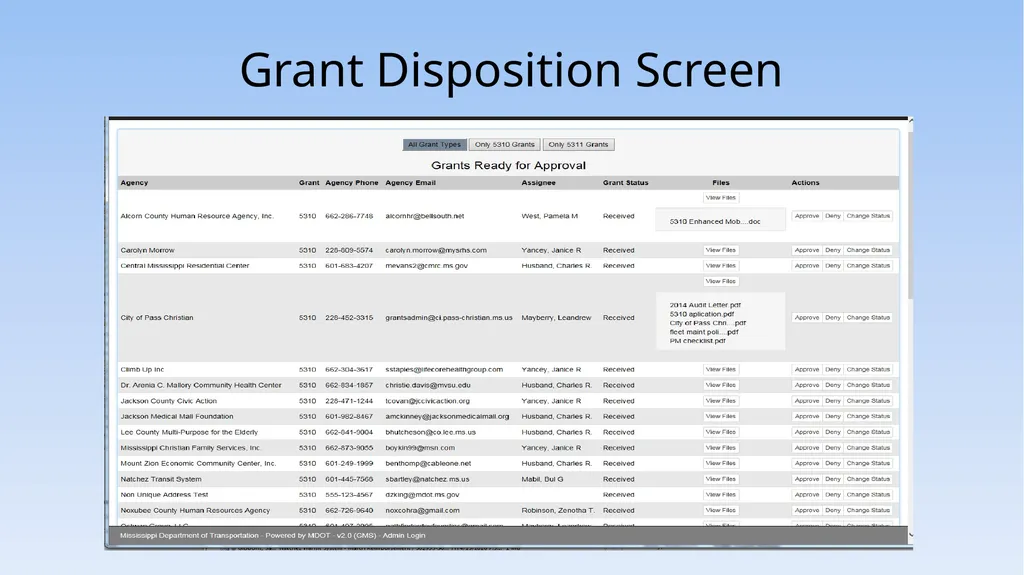This screenshot has height=575, width=1024.
Task: Open the 2014 Audit Letter.pdf file
Action: click(705, 305)
